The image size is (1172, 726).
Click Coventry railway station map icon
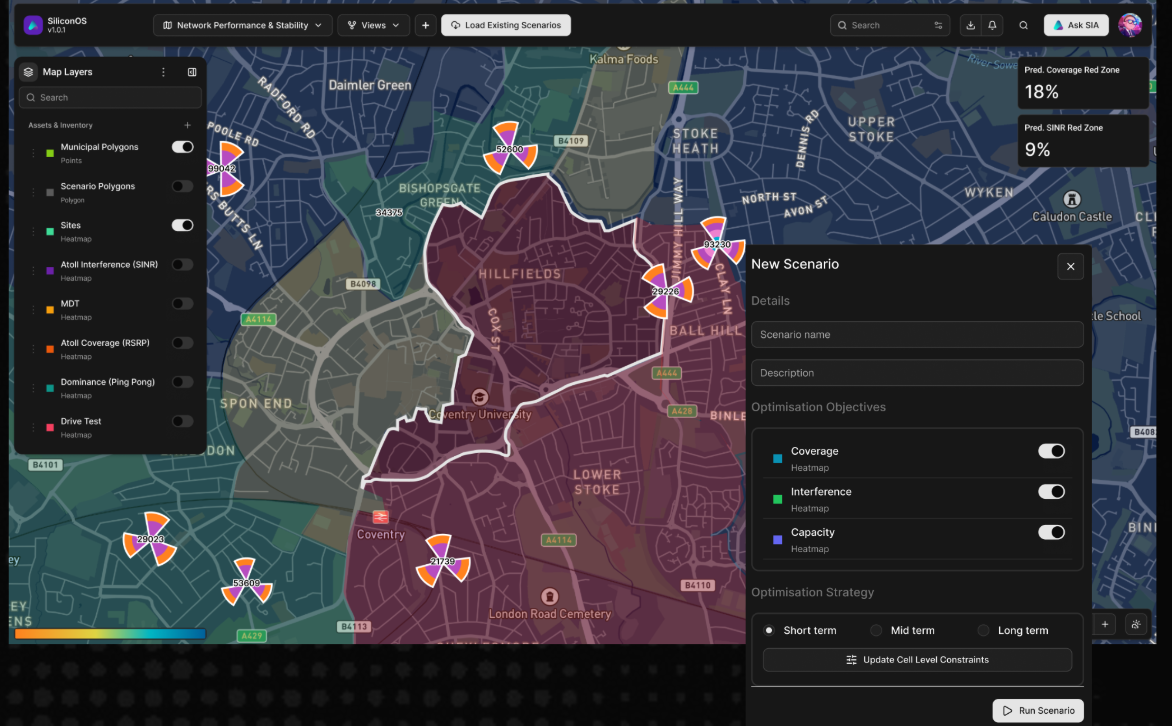click(380, 517)
